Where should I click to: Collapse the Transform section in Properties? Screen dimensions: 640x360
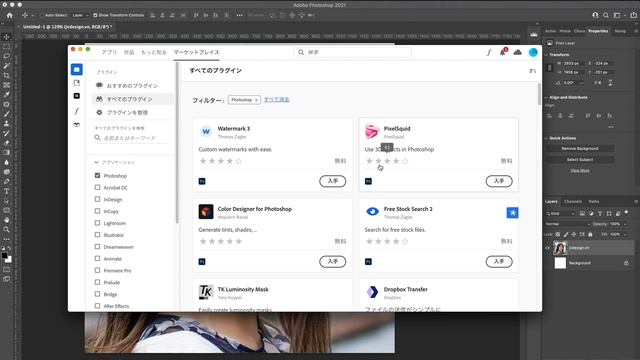coord(546,54)
